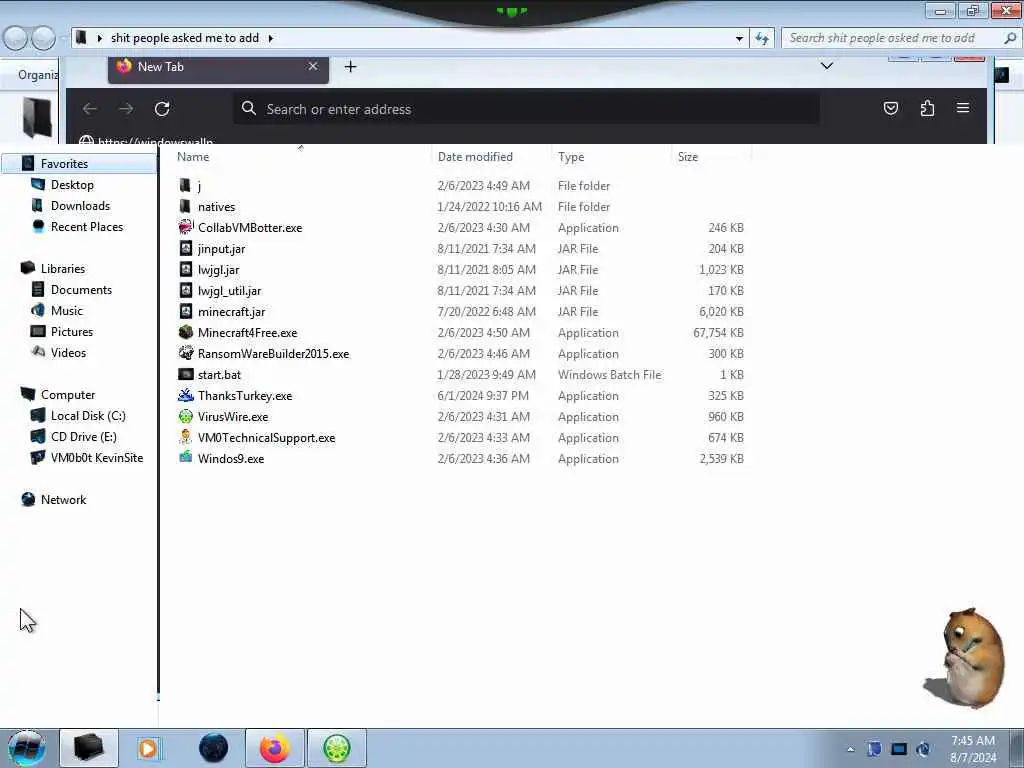Open Documents library

81,289
